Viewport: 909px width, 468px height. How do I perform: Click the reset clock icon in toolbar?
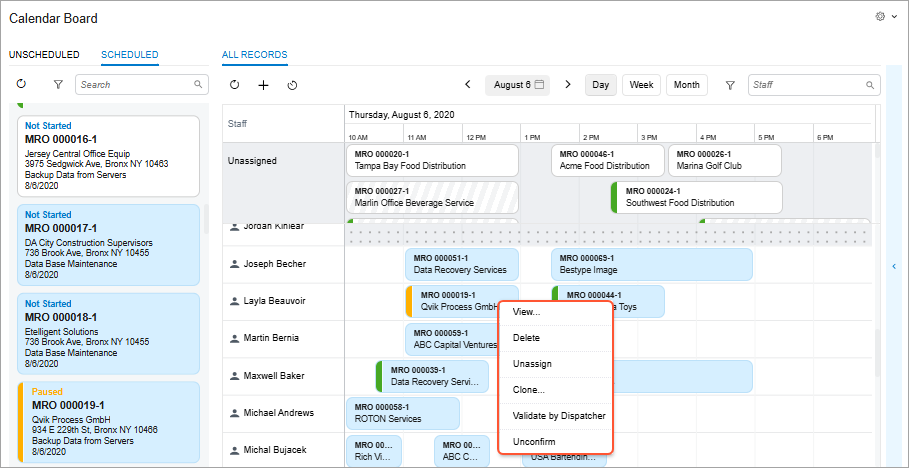click(292, 85)
